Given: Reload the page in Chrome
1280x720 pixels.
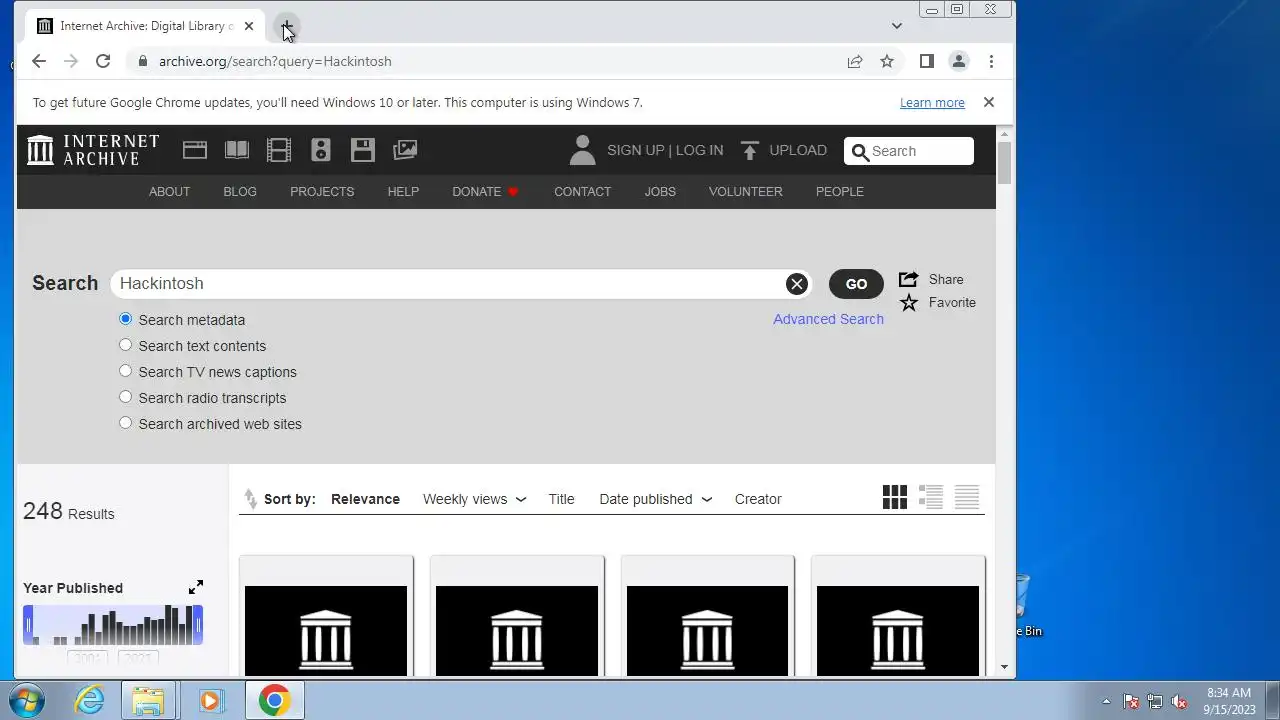Looking at the screenshot, I should (103, 61).
